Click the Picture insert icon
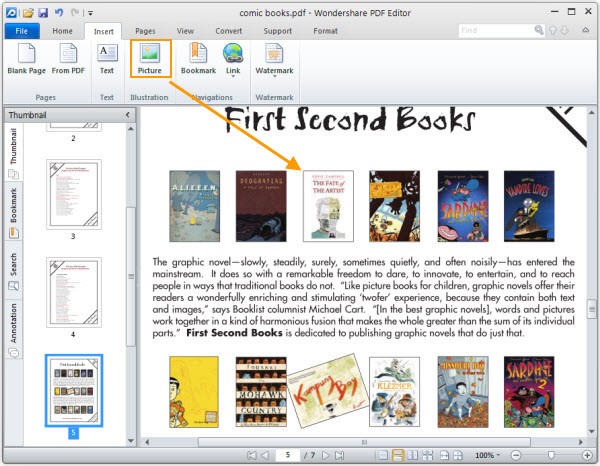The image size is (600, 466). [x=149, y=59]
